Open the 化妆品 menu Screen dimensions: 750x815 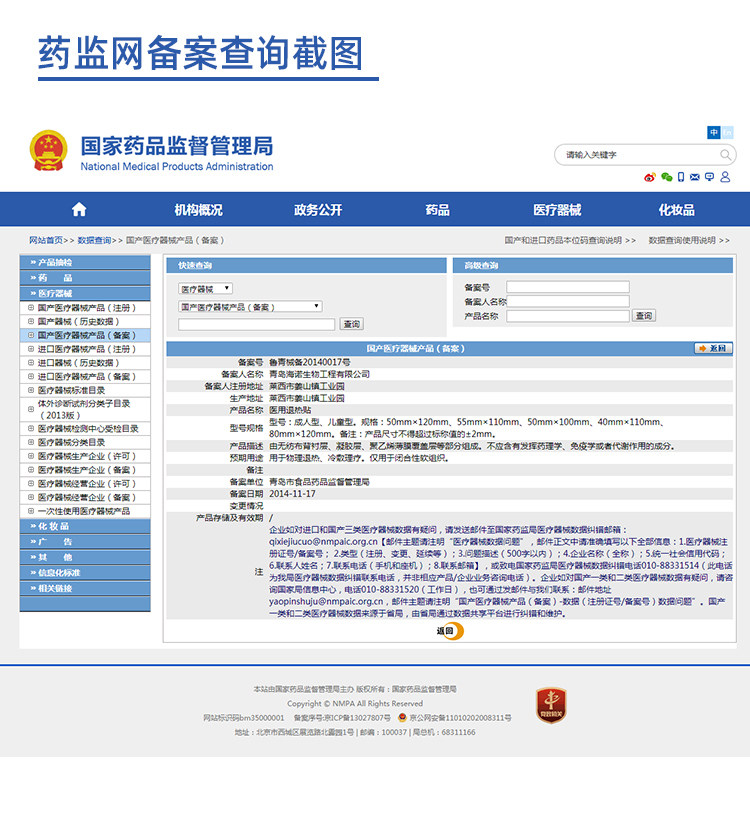click(x=676, y=209)
